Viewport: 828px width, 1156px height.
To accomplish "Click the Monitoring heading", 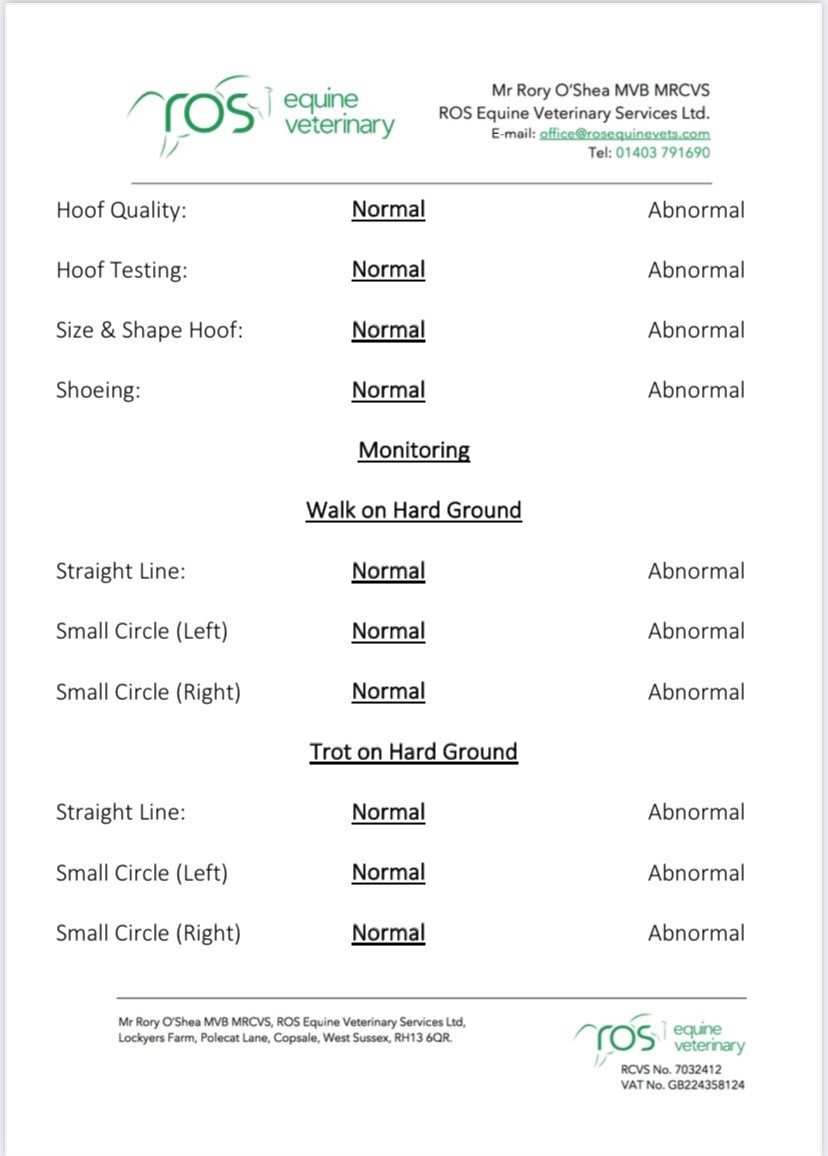I will click(x=414, y=450).
